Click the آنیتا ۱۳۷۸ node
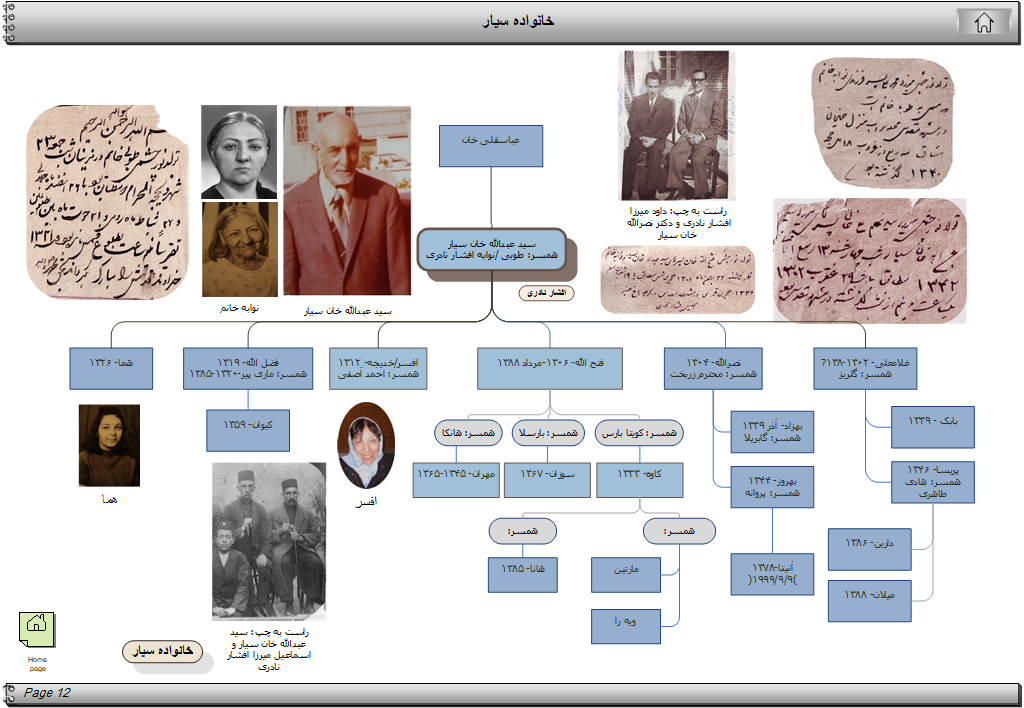This screenshot has width=1024, height=708. (771, 575)
